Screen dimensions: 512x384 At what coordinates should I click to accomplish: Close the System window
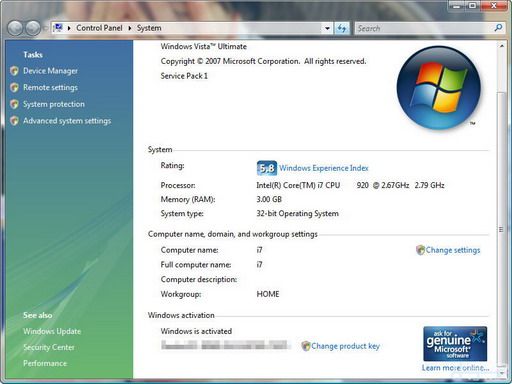(494, 5)
